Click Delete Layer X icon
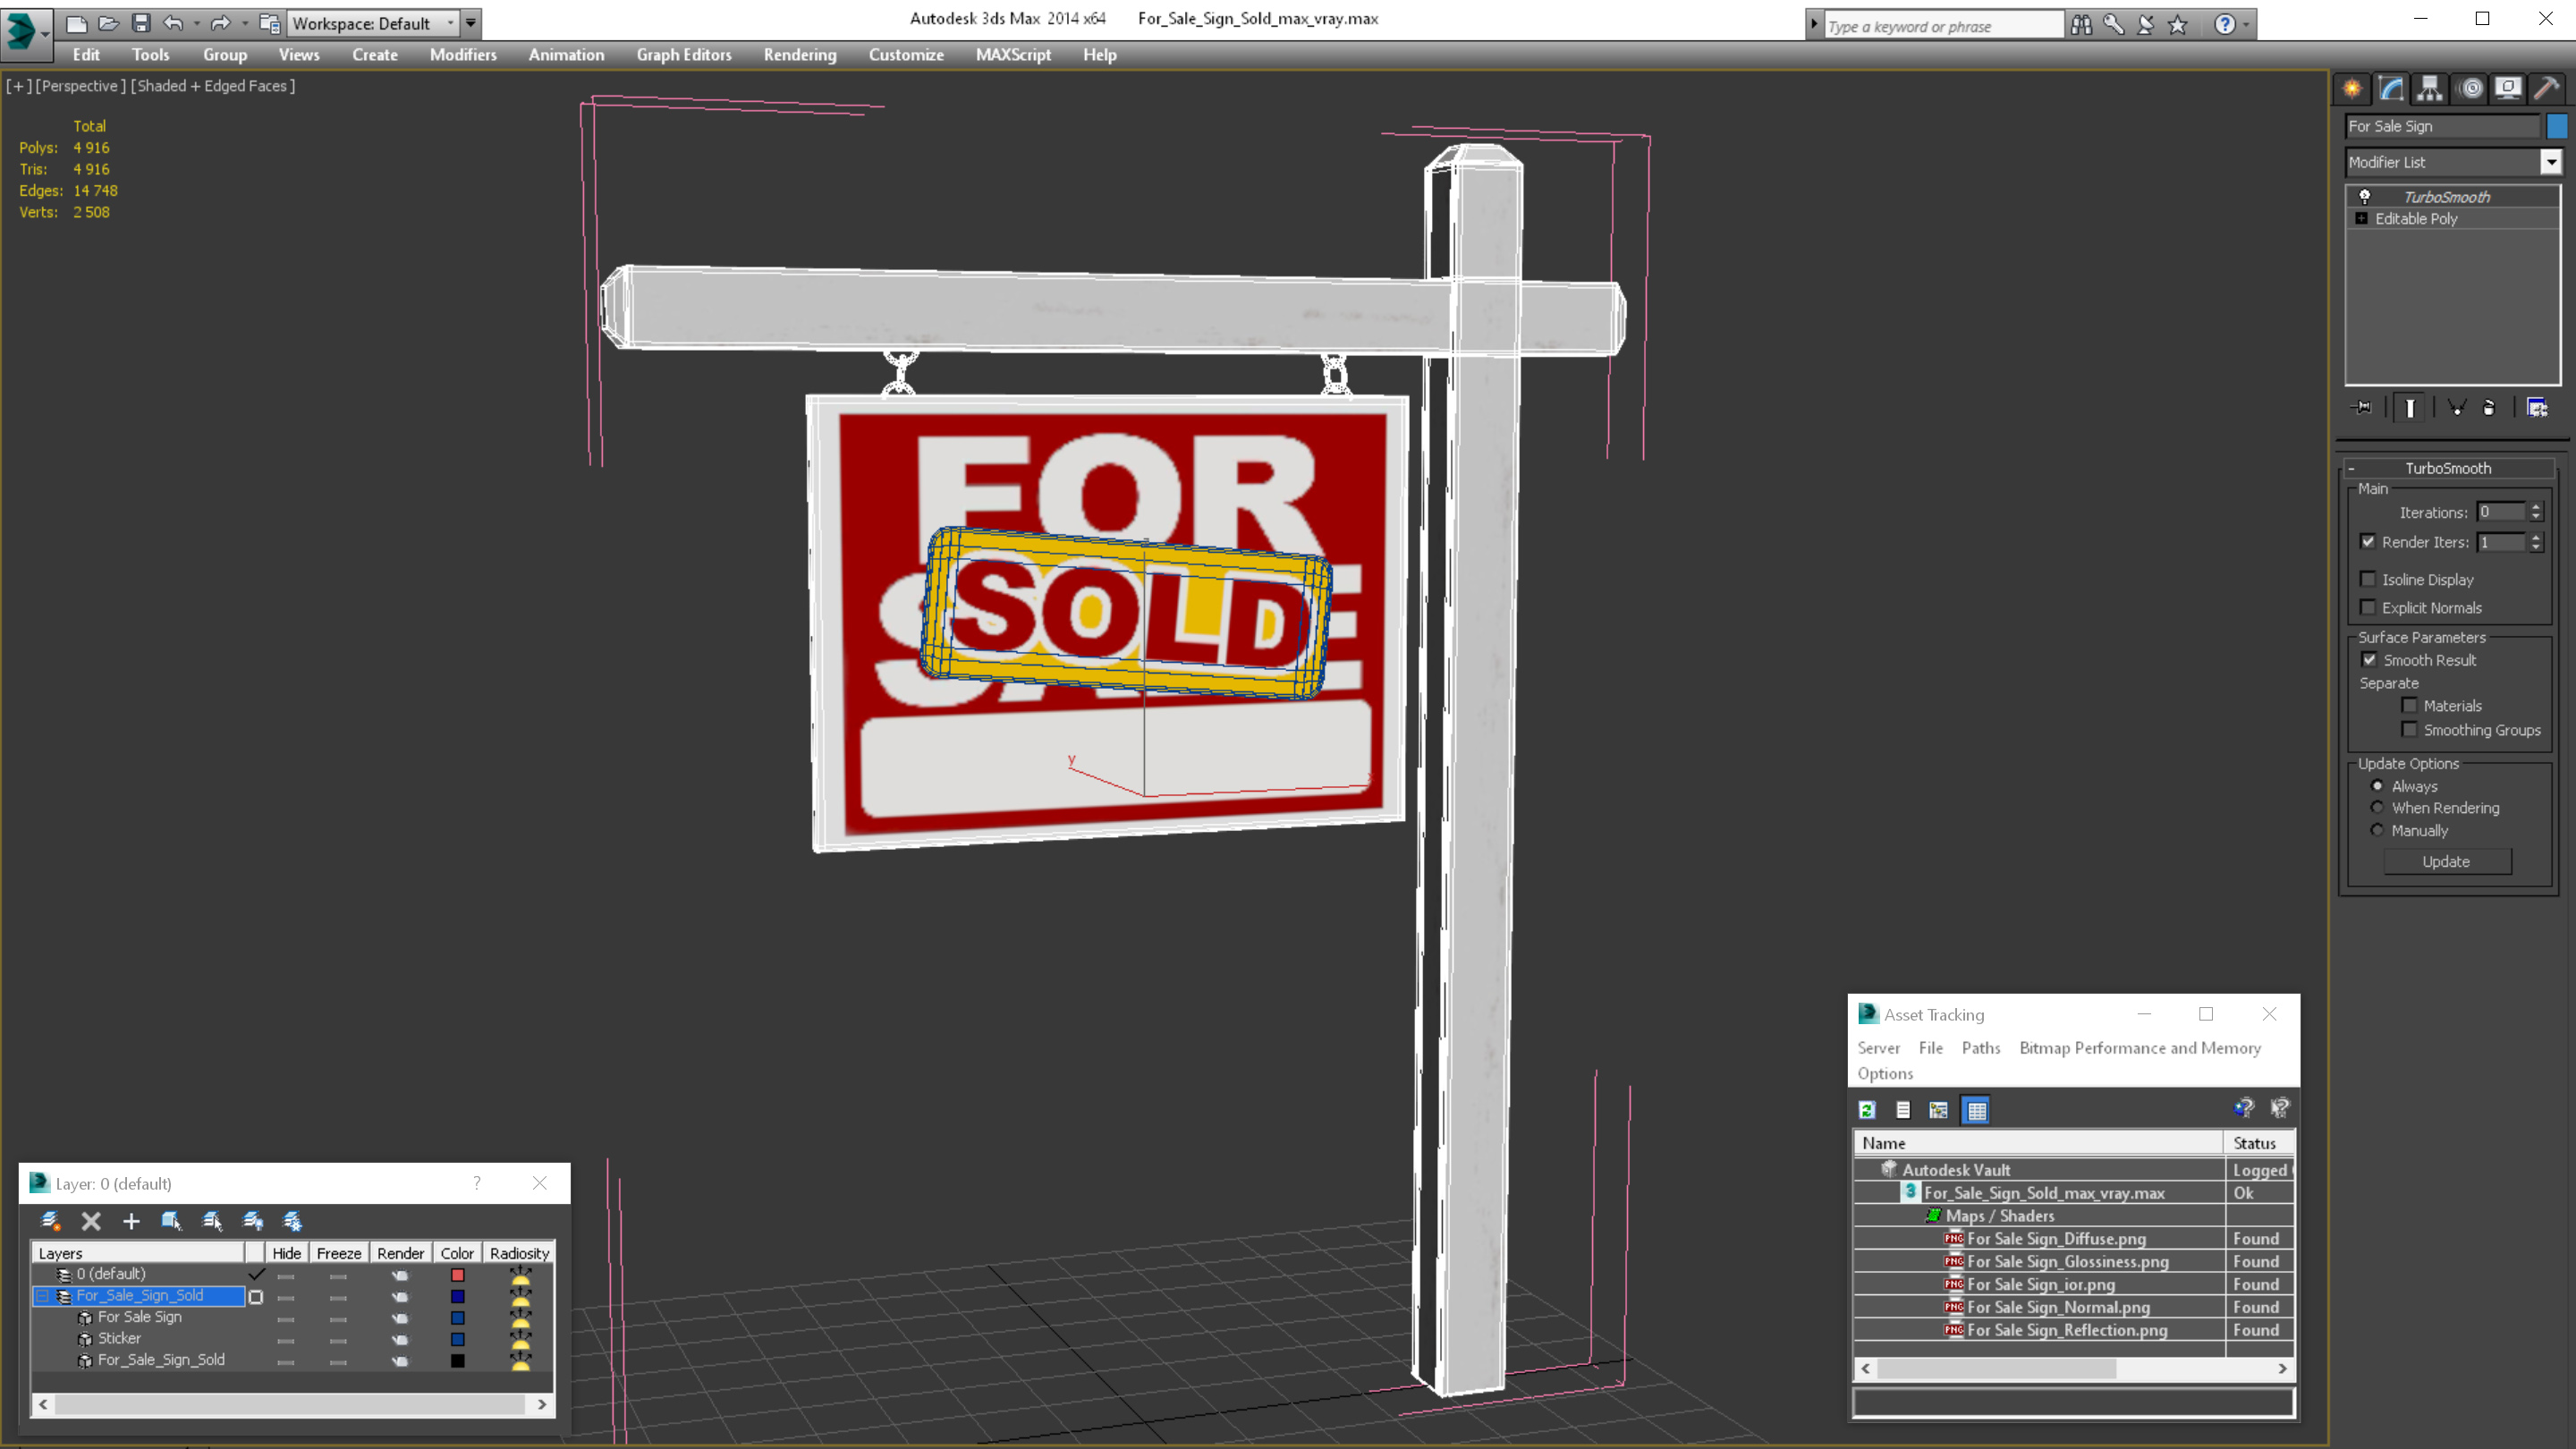2576x1449 pixels. [91, 1221]
